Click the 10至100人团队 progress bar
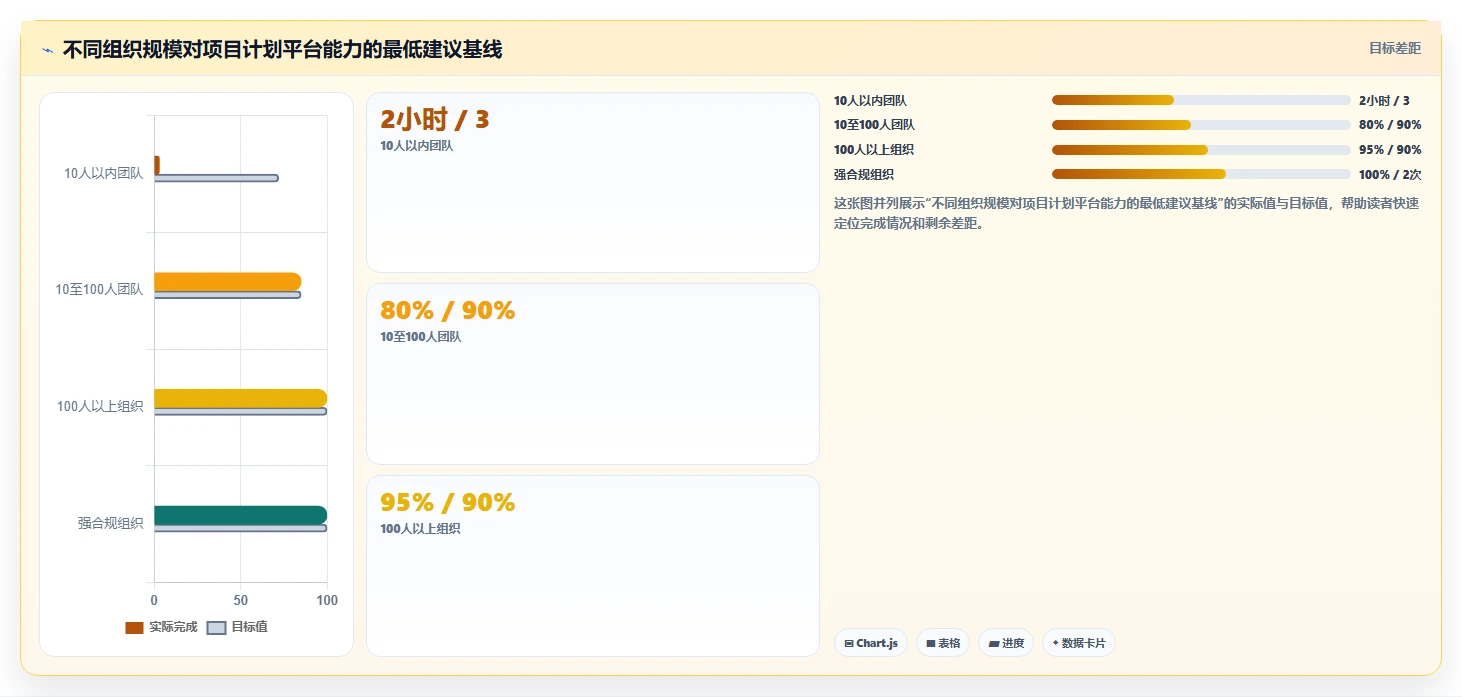 [1201, 125]
